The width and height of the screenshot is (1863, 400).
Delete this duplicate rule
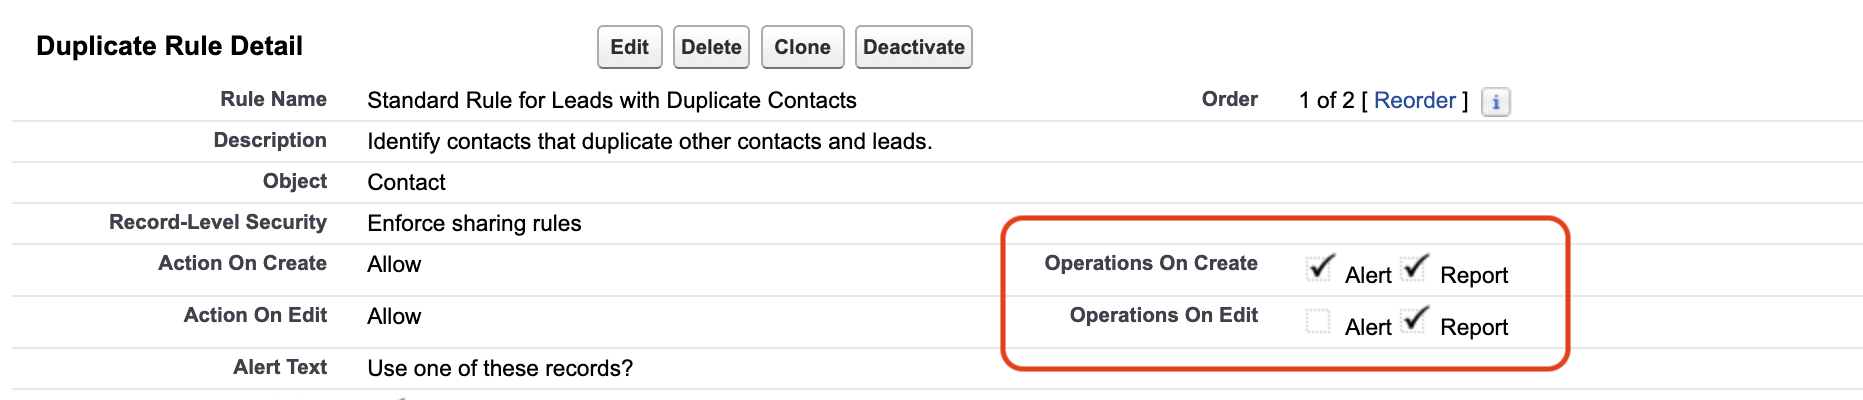[x=711, y=47]
